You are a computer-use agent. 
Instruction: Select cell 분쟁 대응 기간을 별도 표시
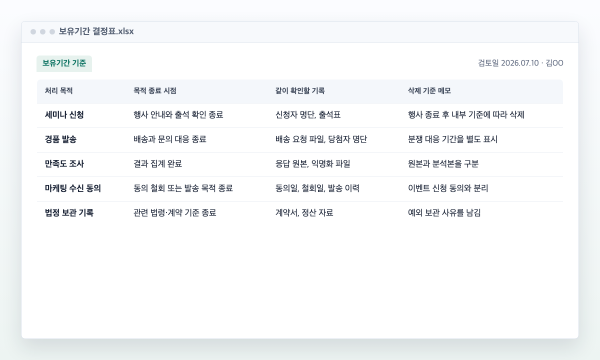point(453,139)
